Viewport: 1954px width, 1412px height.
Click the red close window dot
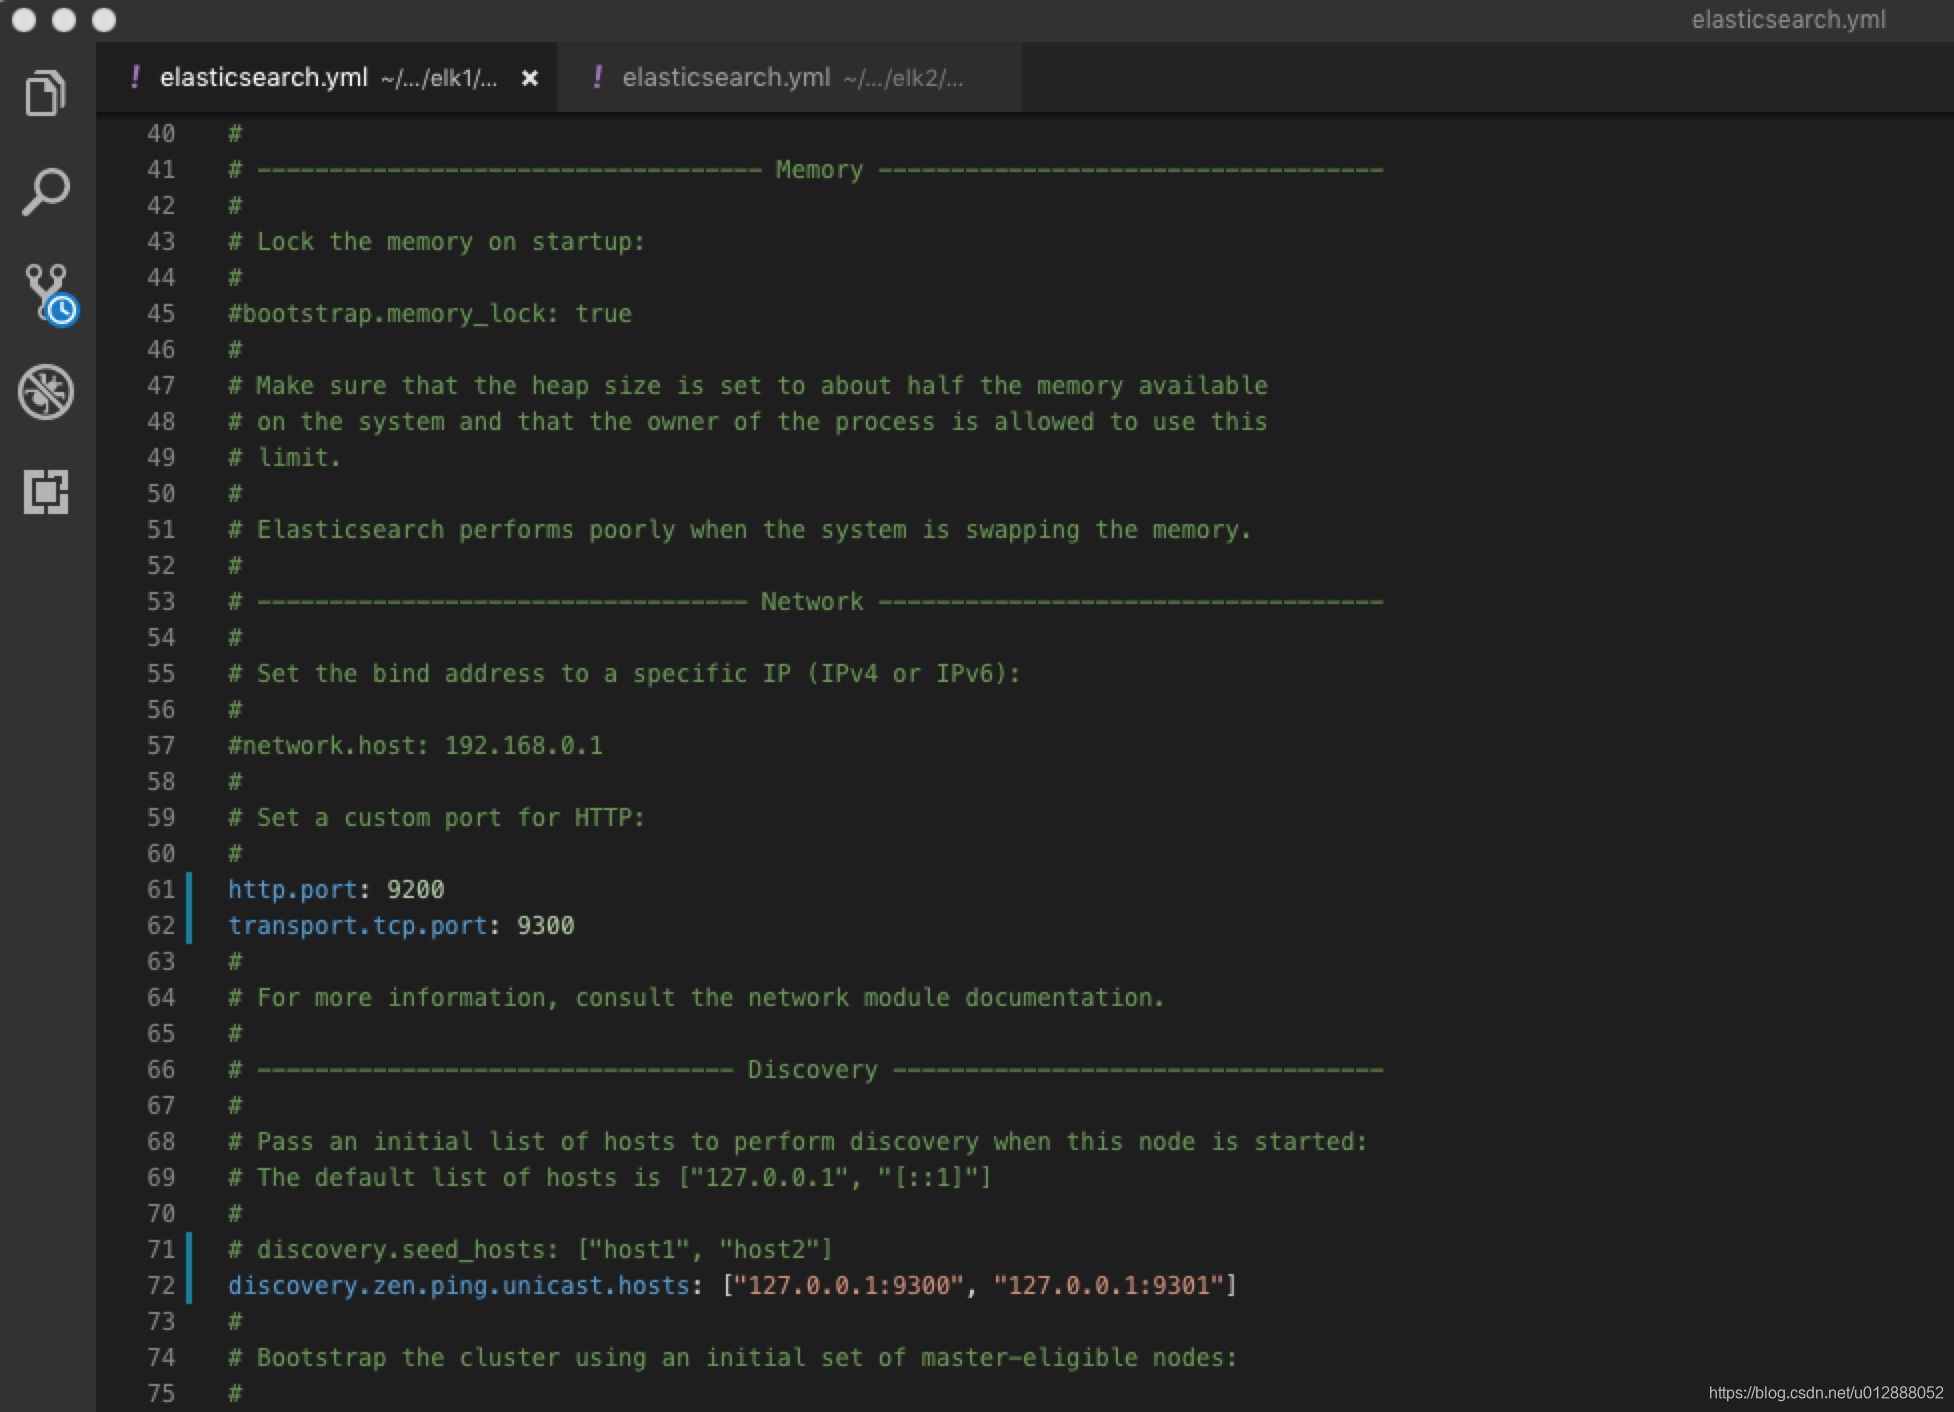pyautogui.click(x=24, y=20)
